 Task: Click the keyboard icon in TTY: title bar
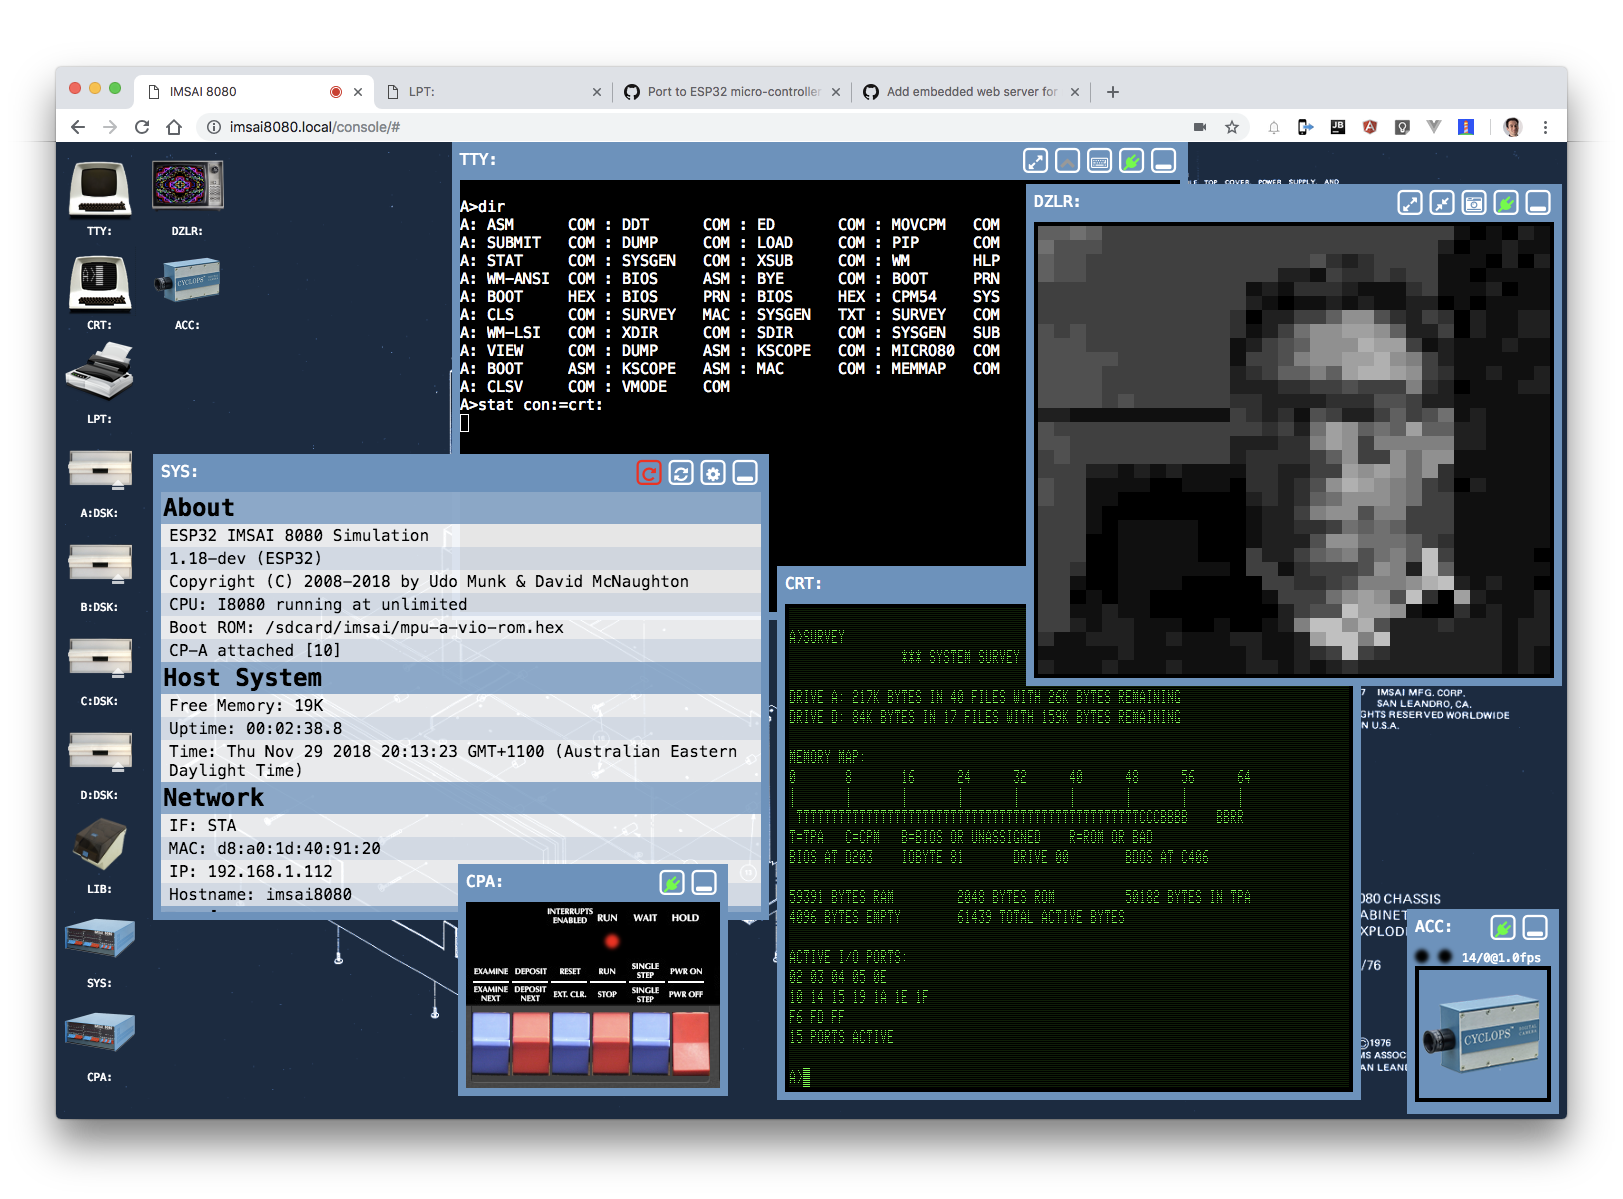(1099, 161)
